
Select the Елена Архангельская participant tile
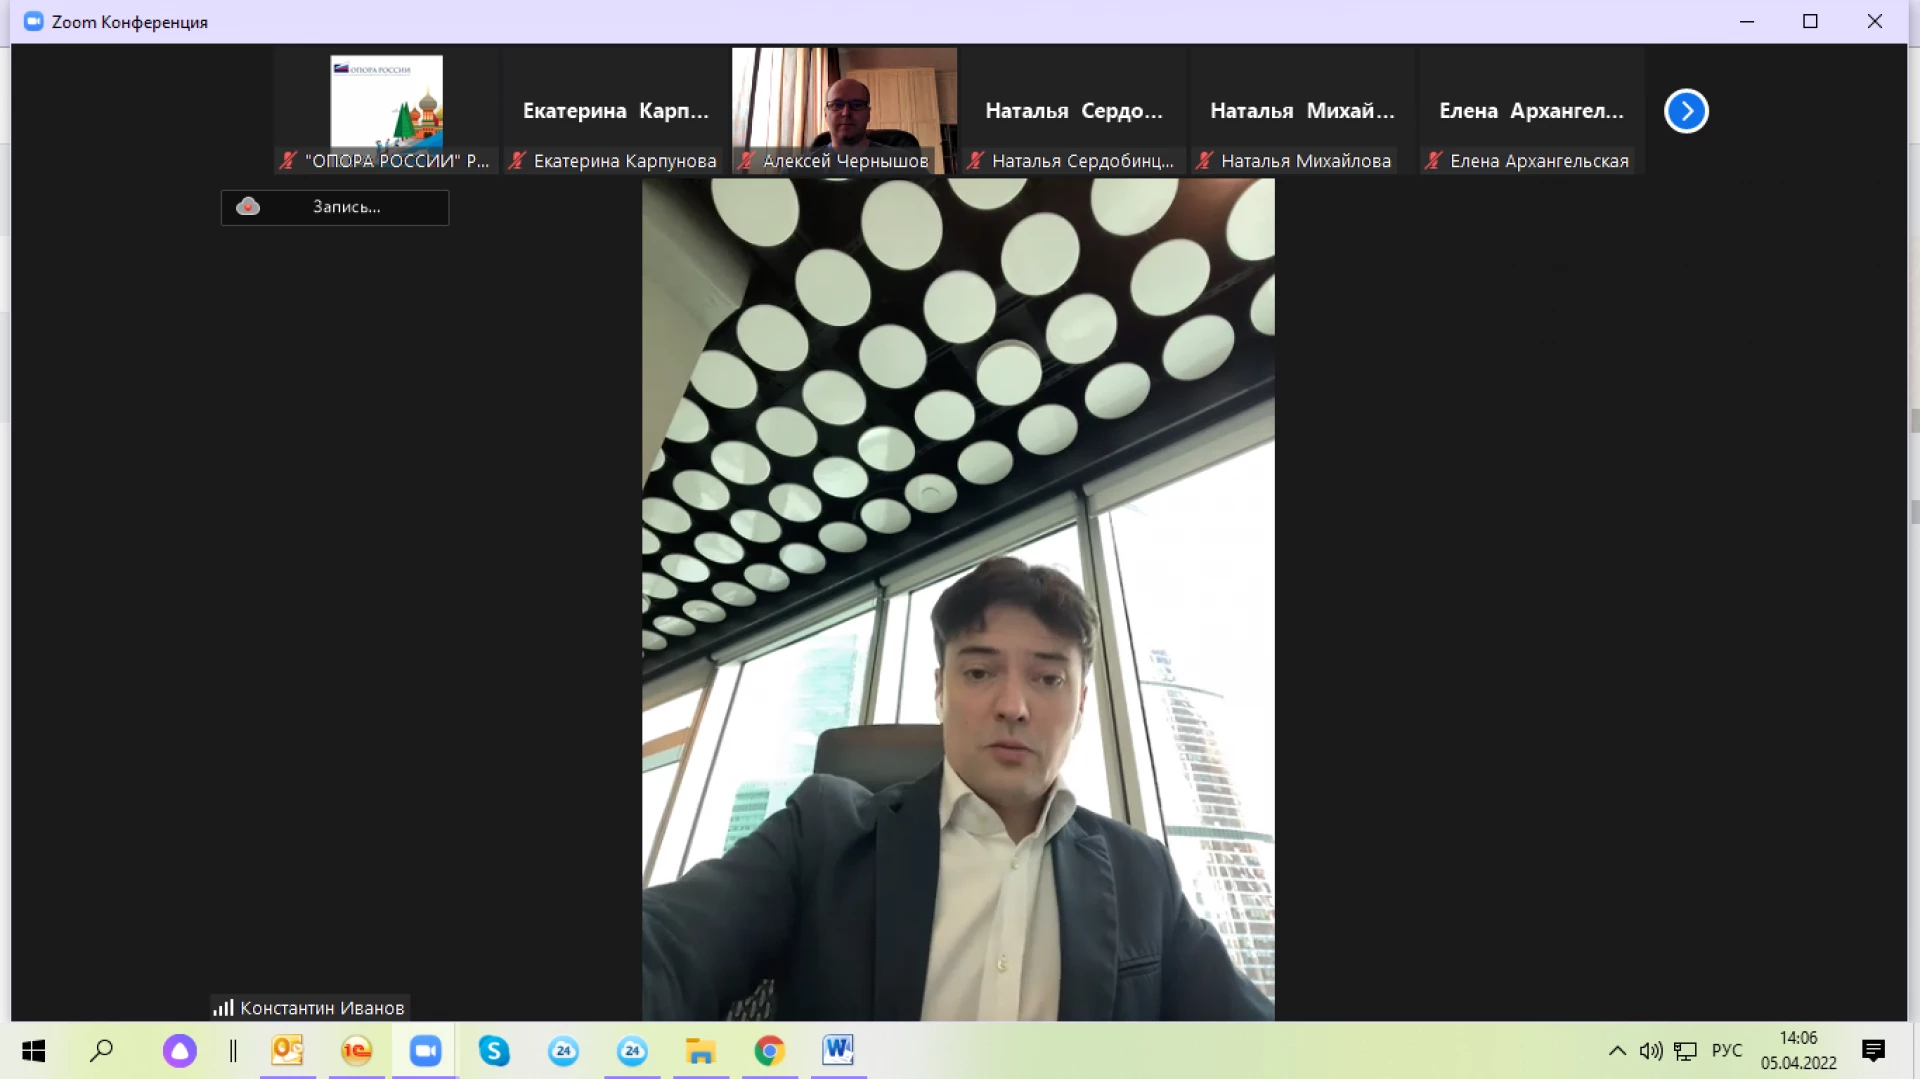click(1531, 111)
